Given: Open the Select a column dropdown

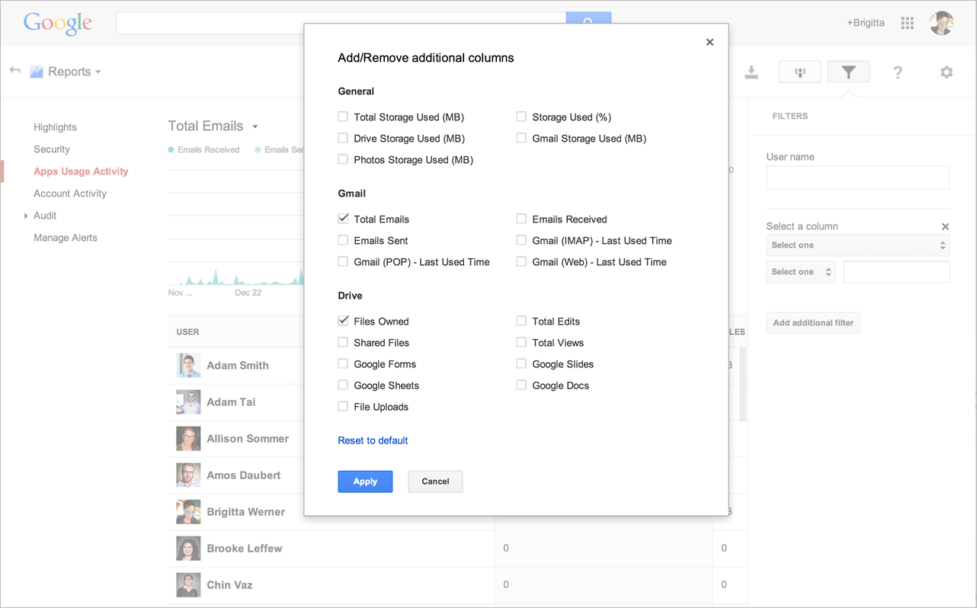Looking at the screenshot, I should click(x=857, y=245).
